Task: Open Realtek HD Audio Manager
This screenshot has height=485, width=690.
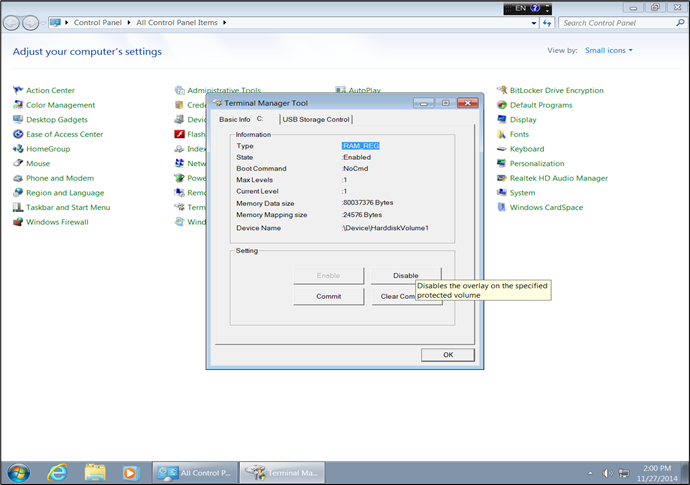Action: click(558, 178)
